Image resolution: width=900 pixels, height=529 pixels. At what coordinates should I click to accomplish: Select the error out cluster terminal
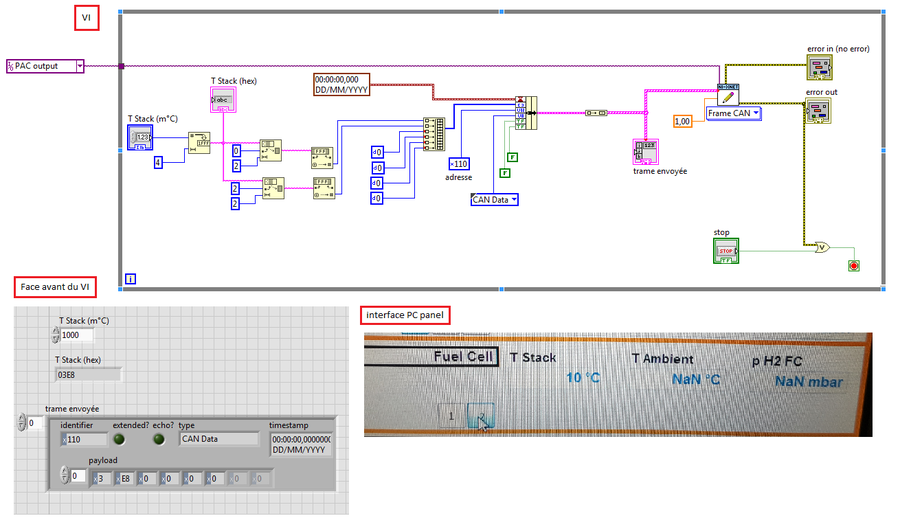point(819,111)
